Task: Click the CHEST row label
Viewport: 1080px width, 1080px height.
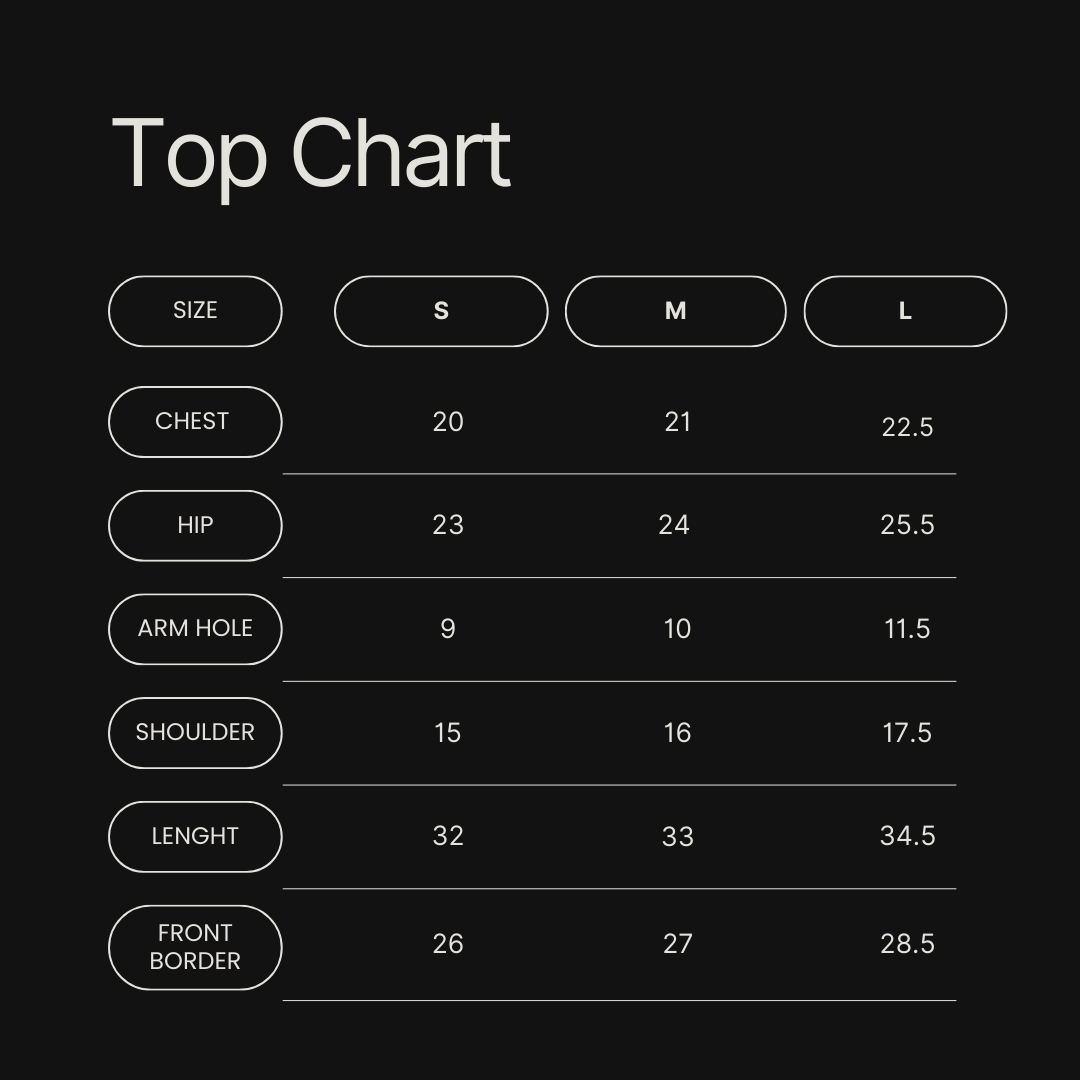Action: [x=195, y=422]
